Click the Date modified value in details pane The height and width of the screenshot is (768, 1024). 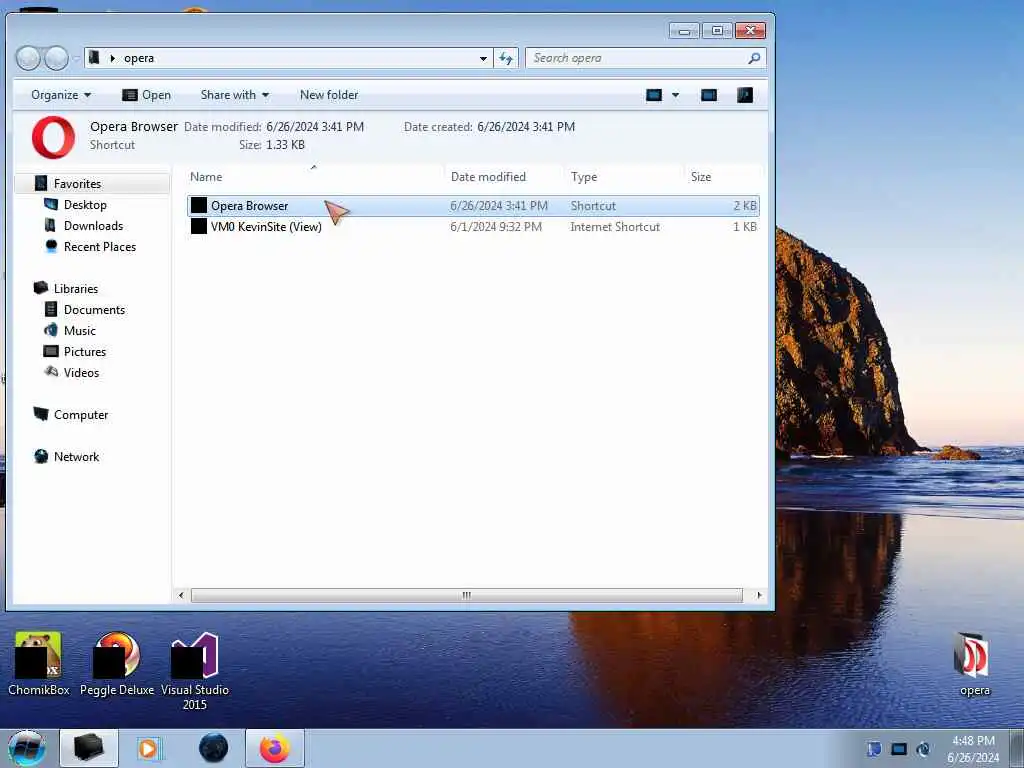tap(315, 127)
